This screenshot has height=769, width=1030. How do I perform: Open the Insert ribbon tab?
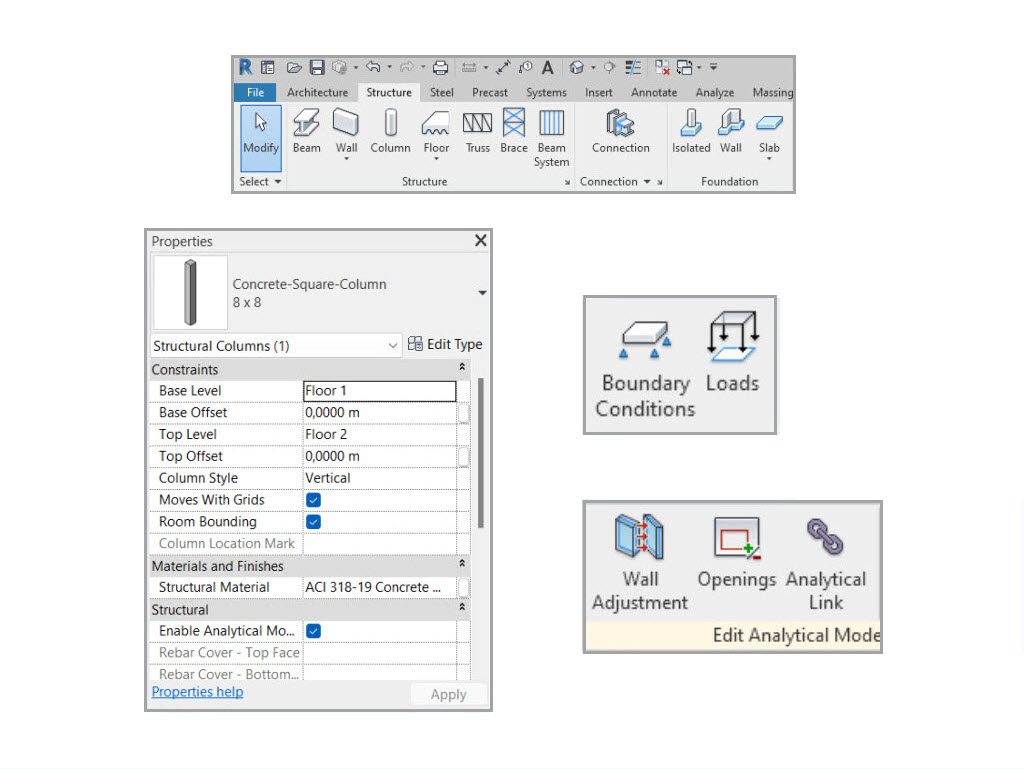click(x=598, y=91)
